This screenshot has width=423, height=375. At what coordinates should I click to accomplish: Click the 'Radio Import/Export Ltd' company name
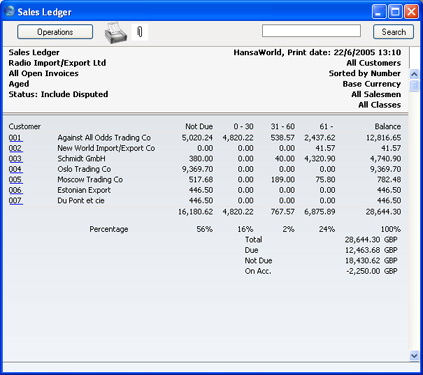(57, 63)
